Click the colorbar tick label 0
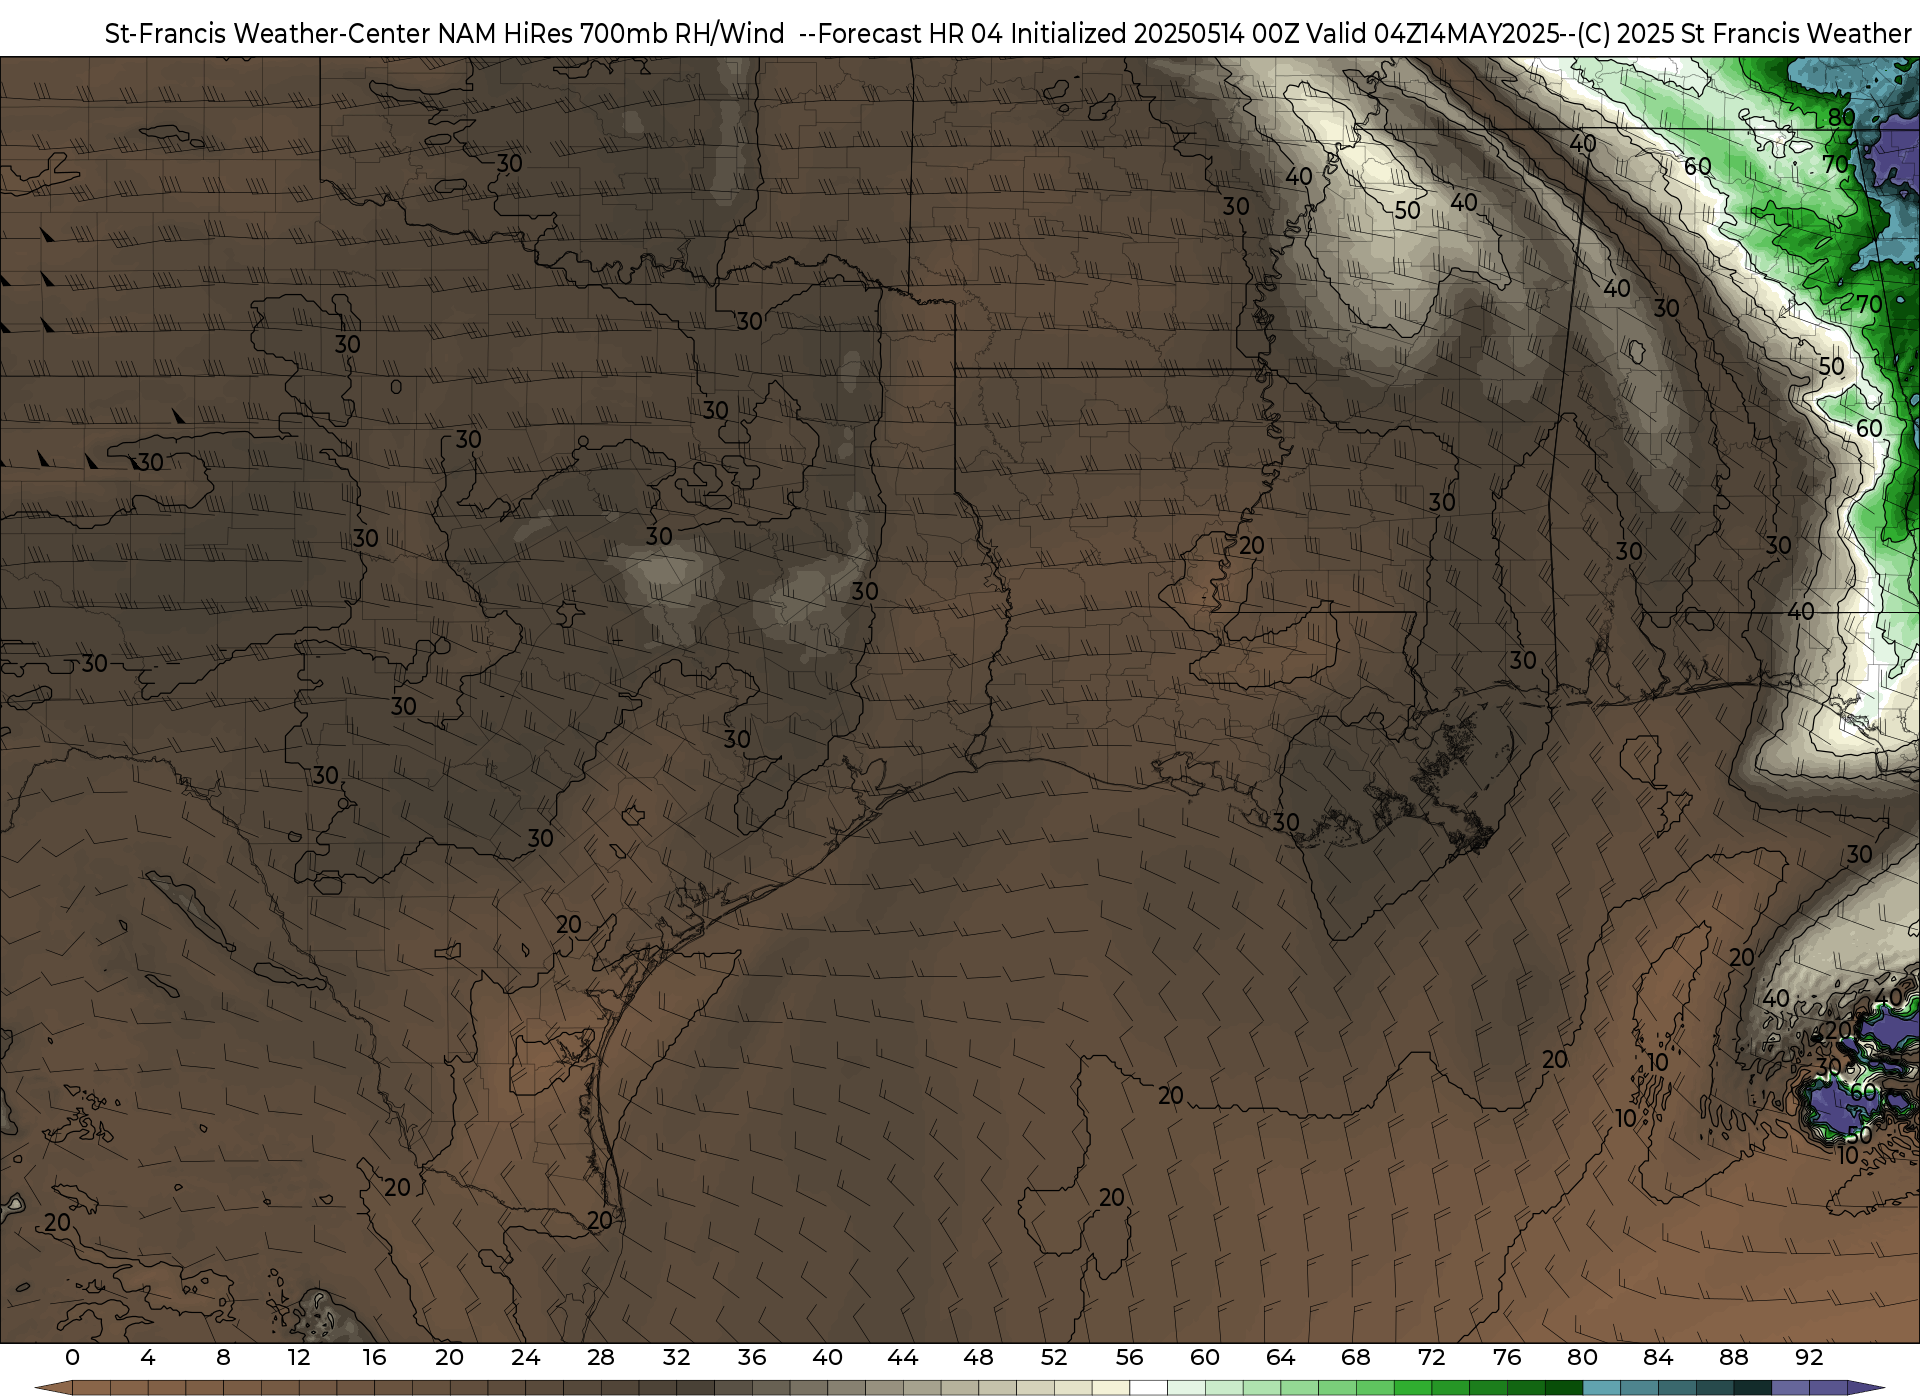1920x1400 pixels. tap(72, 1357)
